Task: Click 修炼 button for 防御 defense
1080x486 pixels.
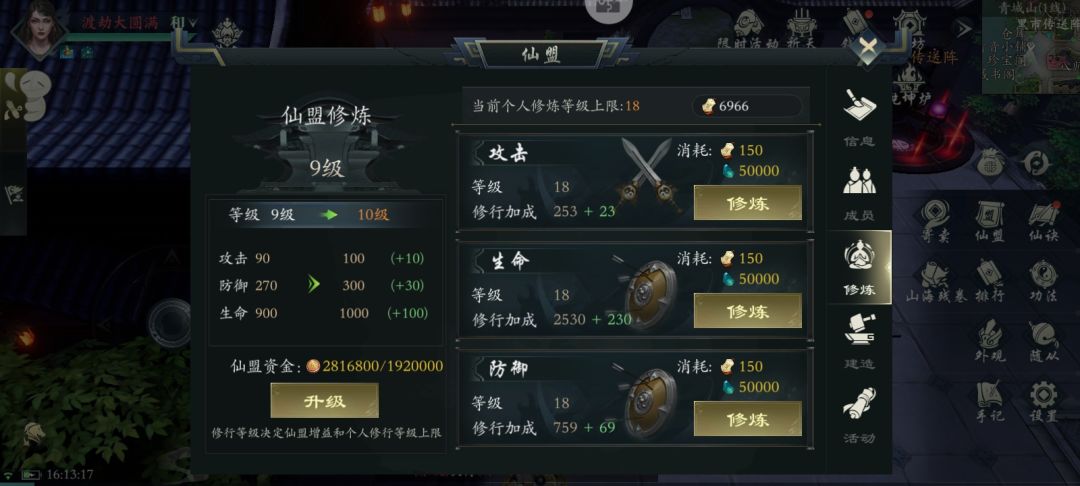Action: pos(747,419)
